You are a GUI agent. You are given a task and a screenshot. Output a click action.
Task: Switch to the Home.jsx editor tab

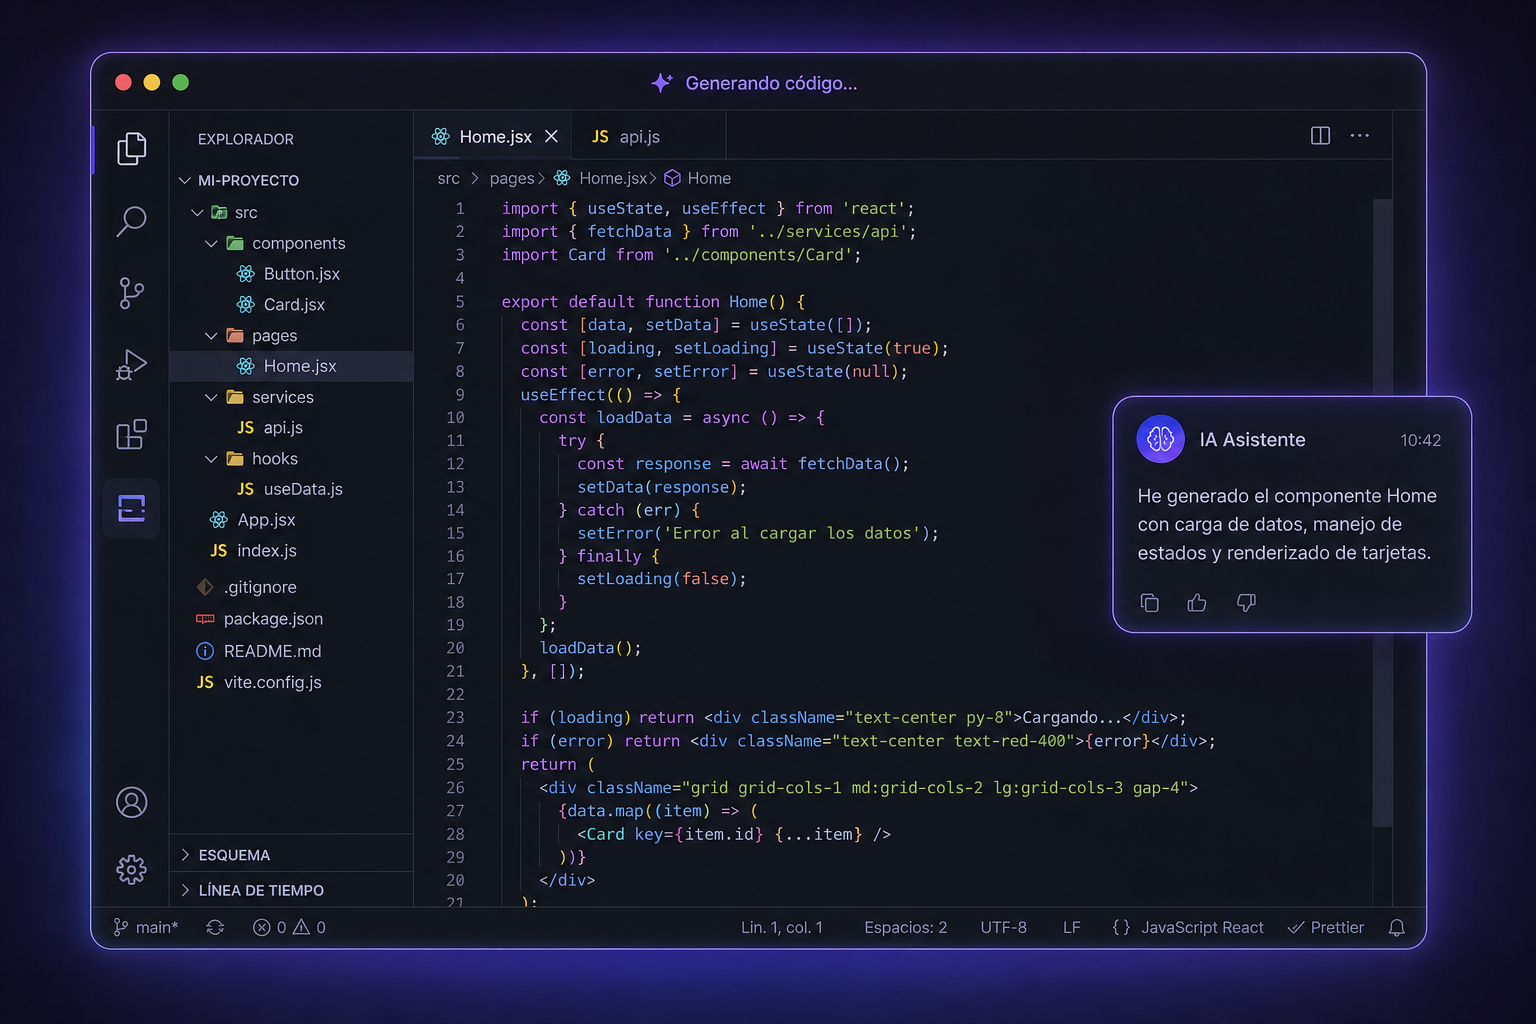(493, 137)
